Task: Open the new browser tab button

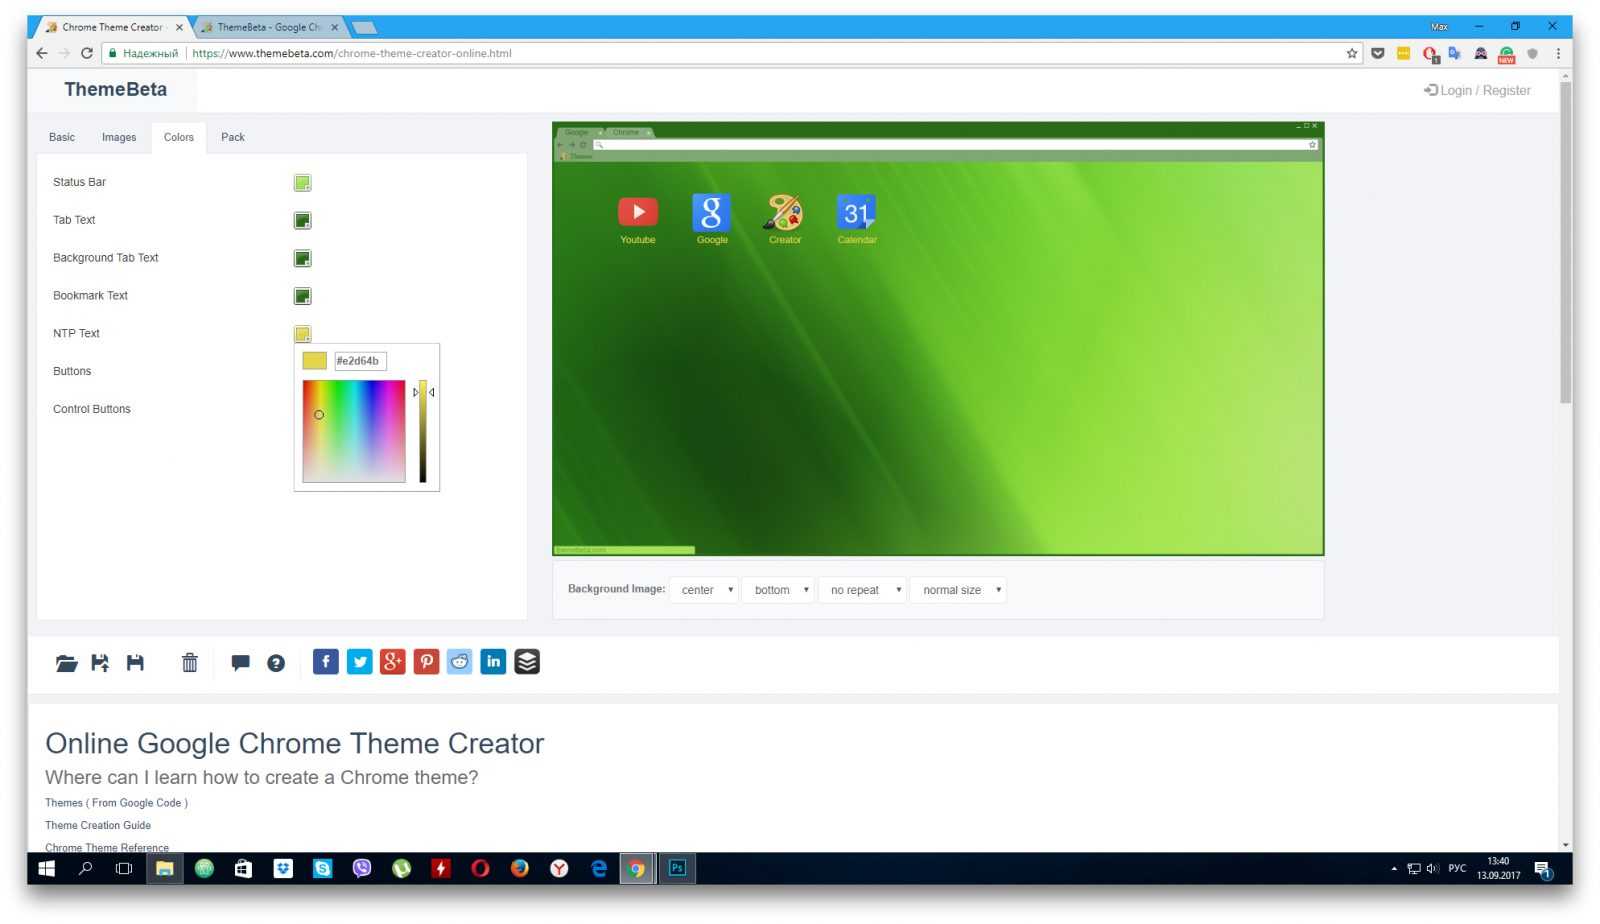Action: click(x=365, y=28)
